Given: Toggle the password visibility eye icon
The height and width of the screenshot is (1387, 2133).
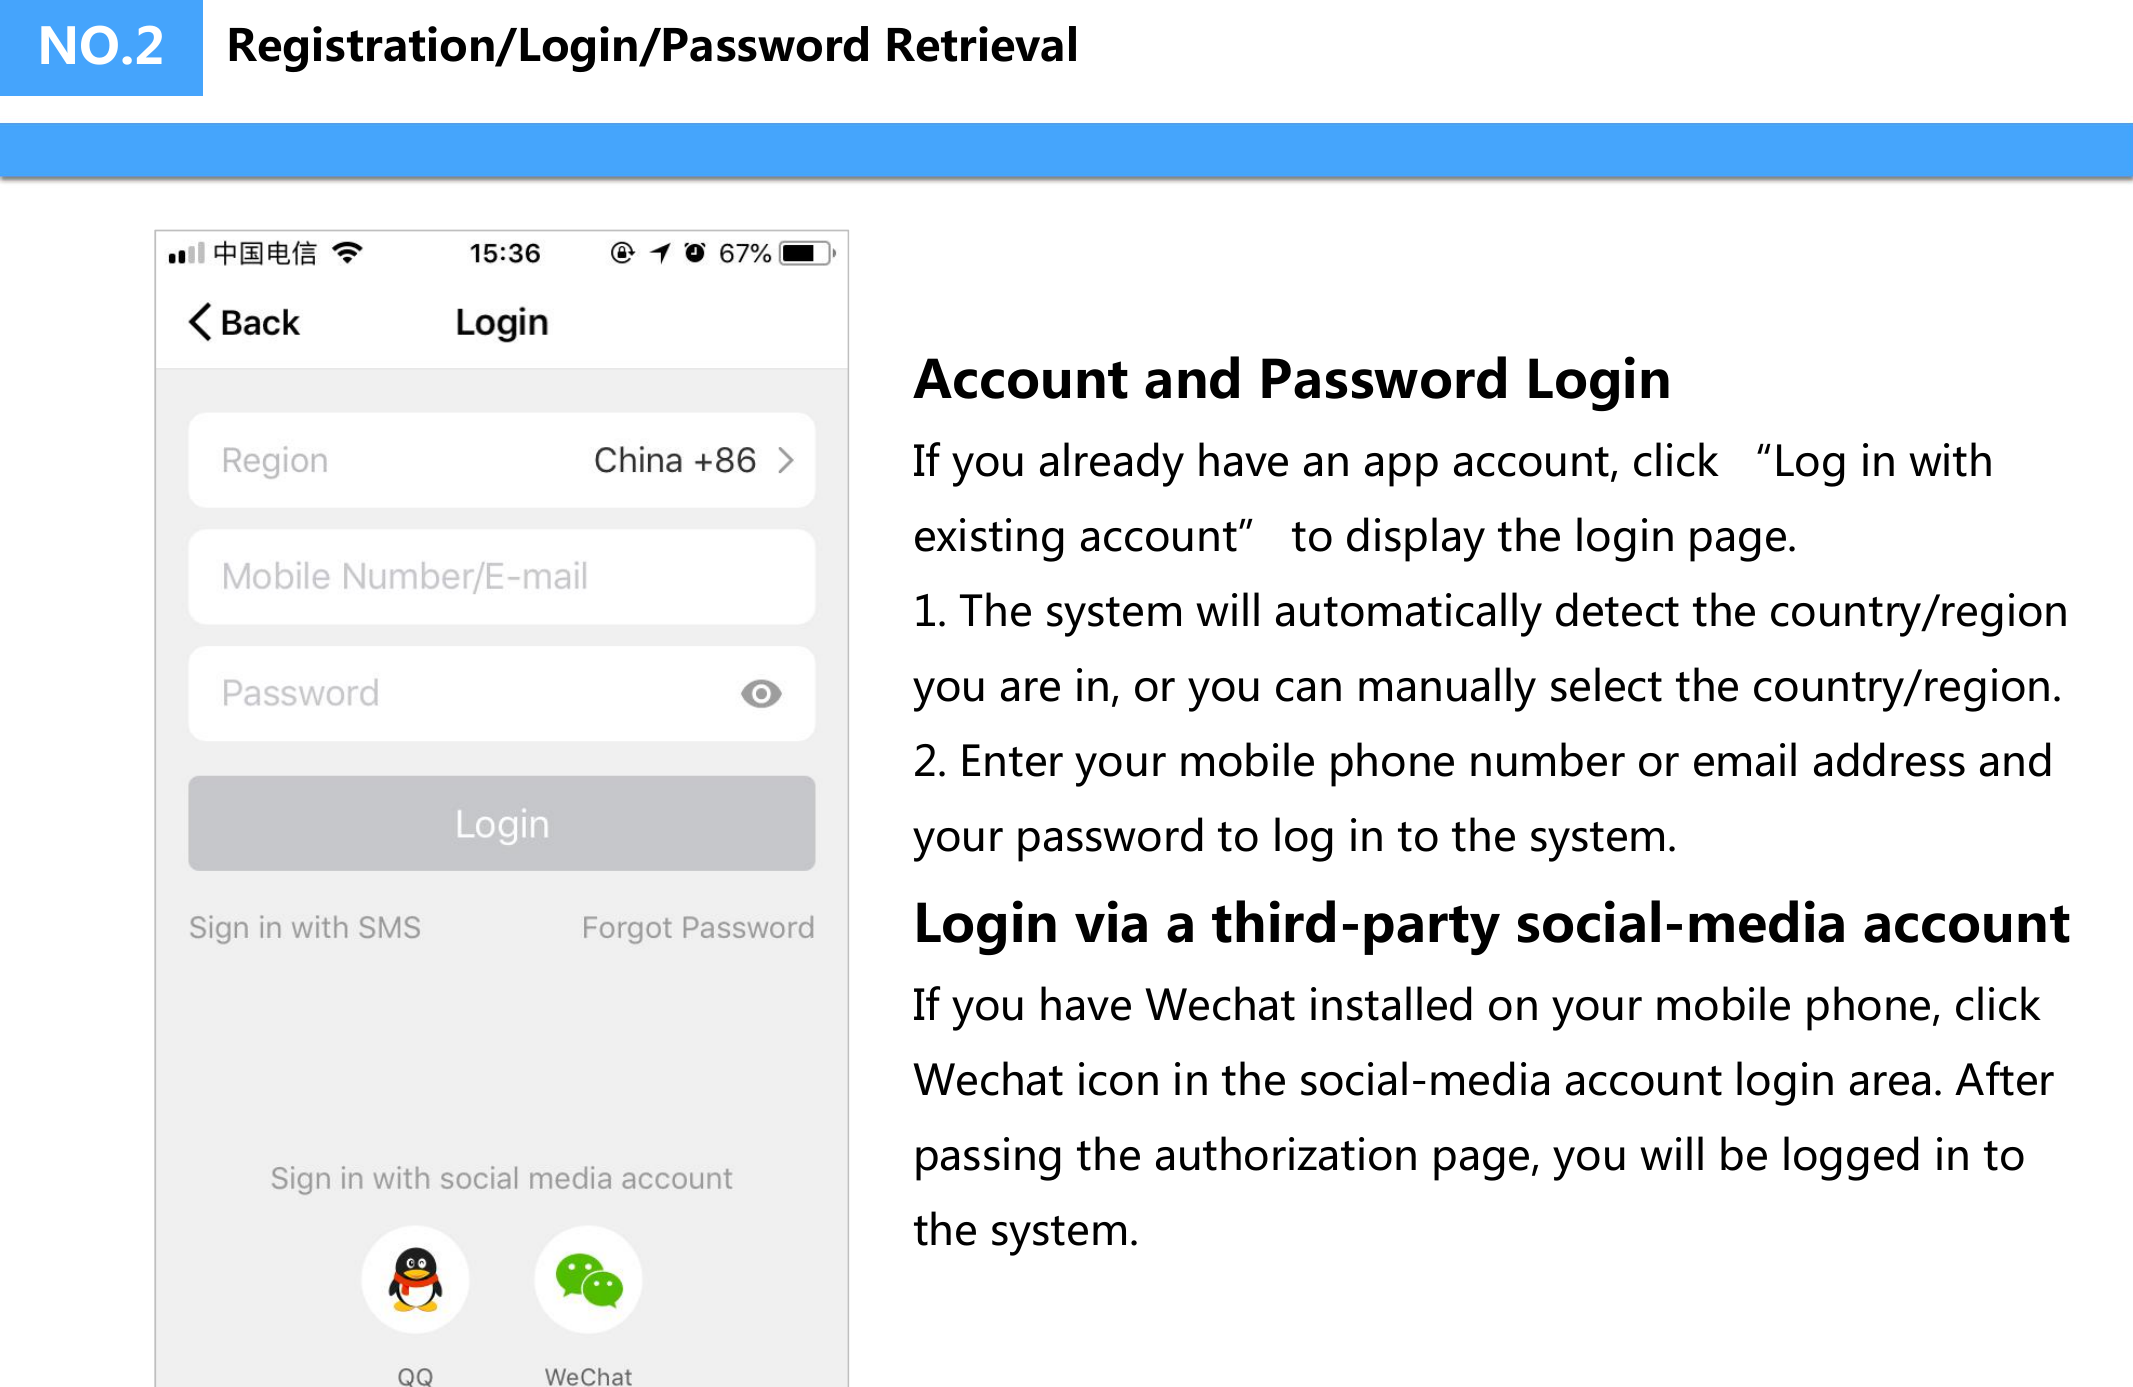Looking at the screenshot, I should click(761, 693).
